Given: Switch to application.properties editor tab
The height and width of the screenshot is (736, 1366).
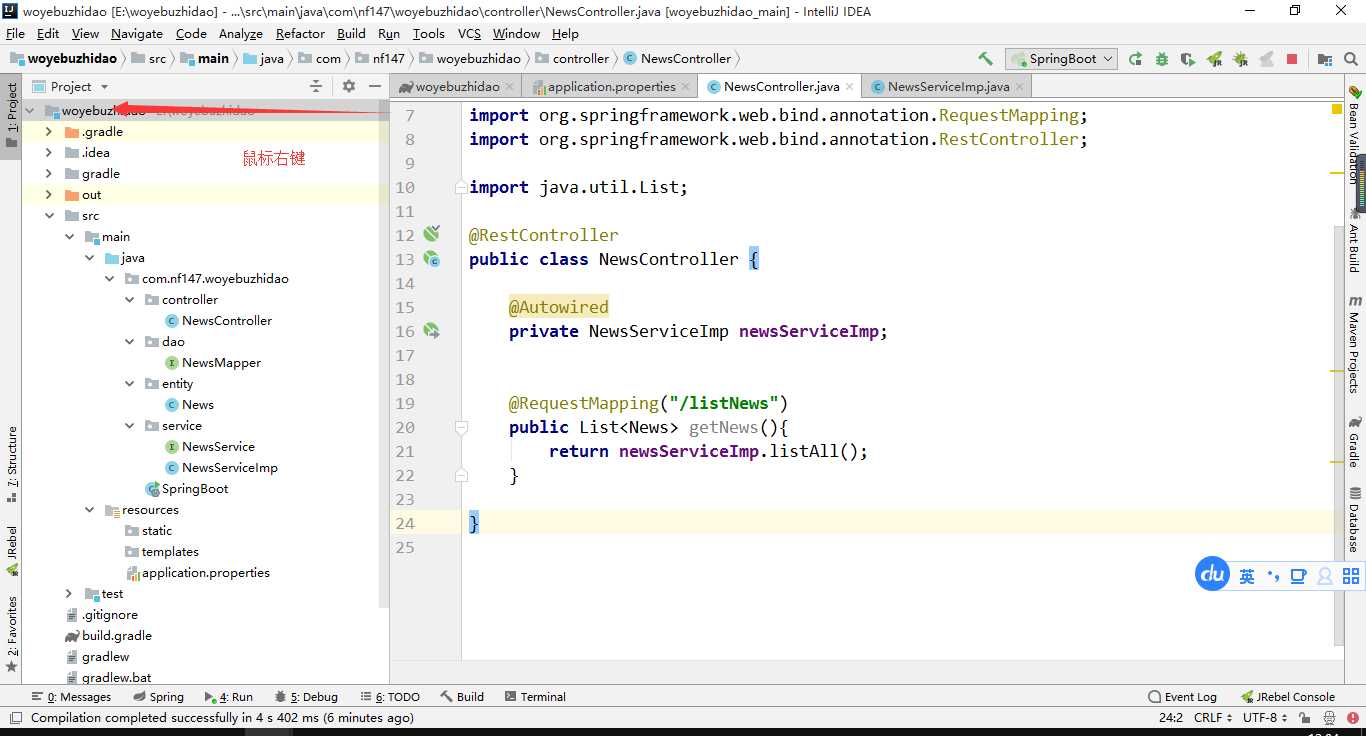Looking at the screenshot, I should [611, 87].
